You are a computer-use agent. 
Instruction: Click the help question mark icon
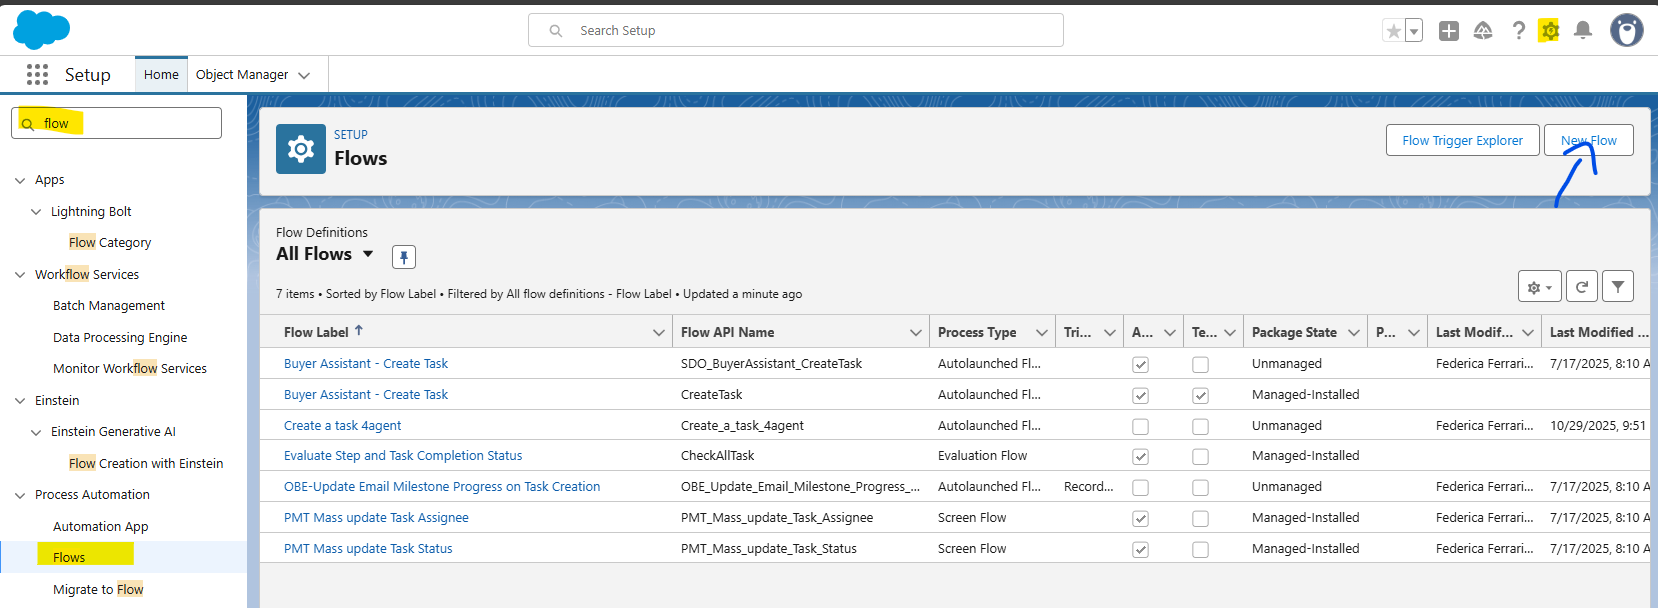point(1518,31)
